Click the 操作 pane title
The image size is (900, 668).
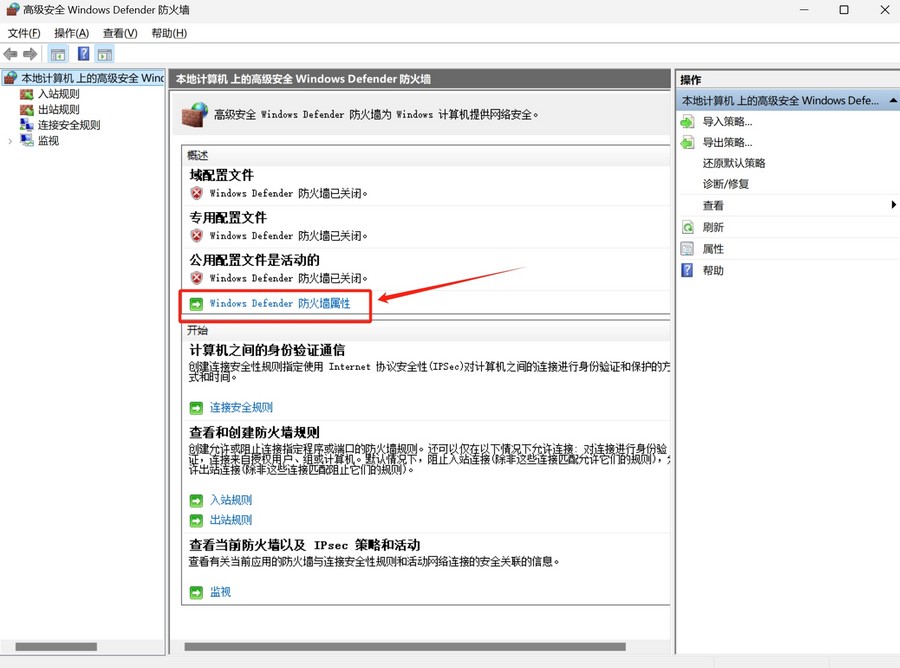pos(690,80)
